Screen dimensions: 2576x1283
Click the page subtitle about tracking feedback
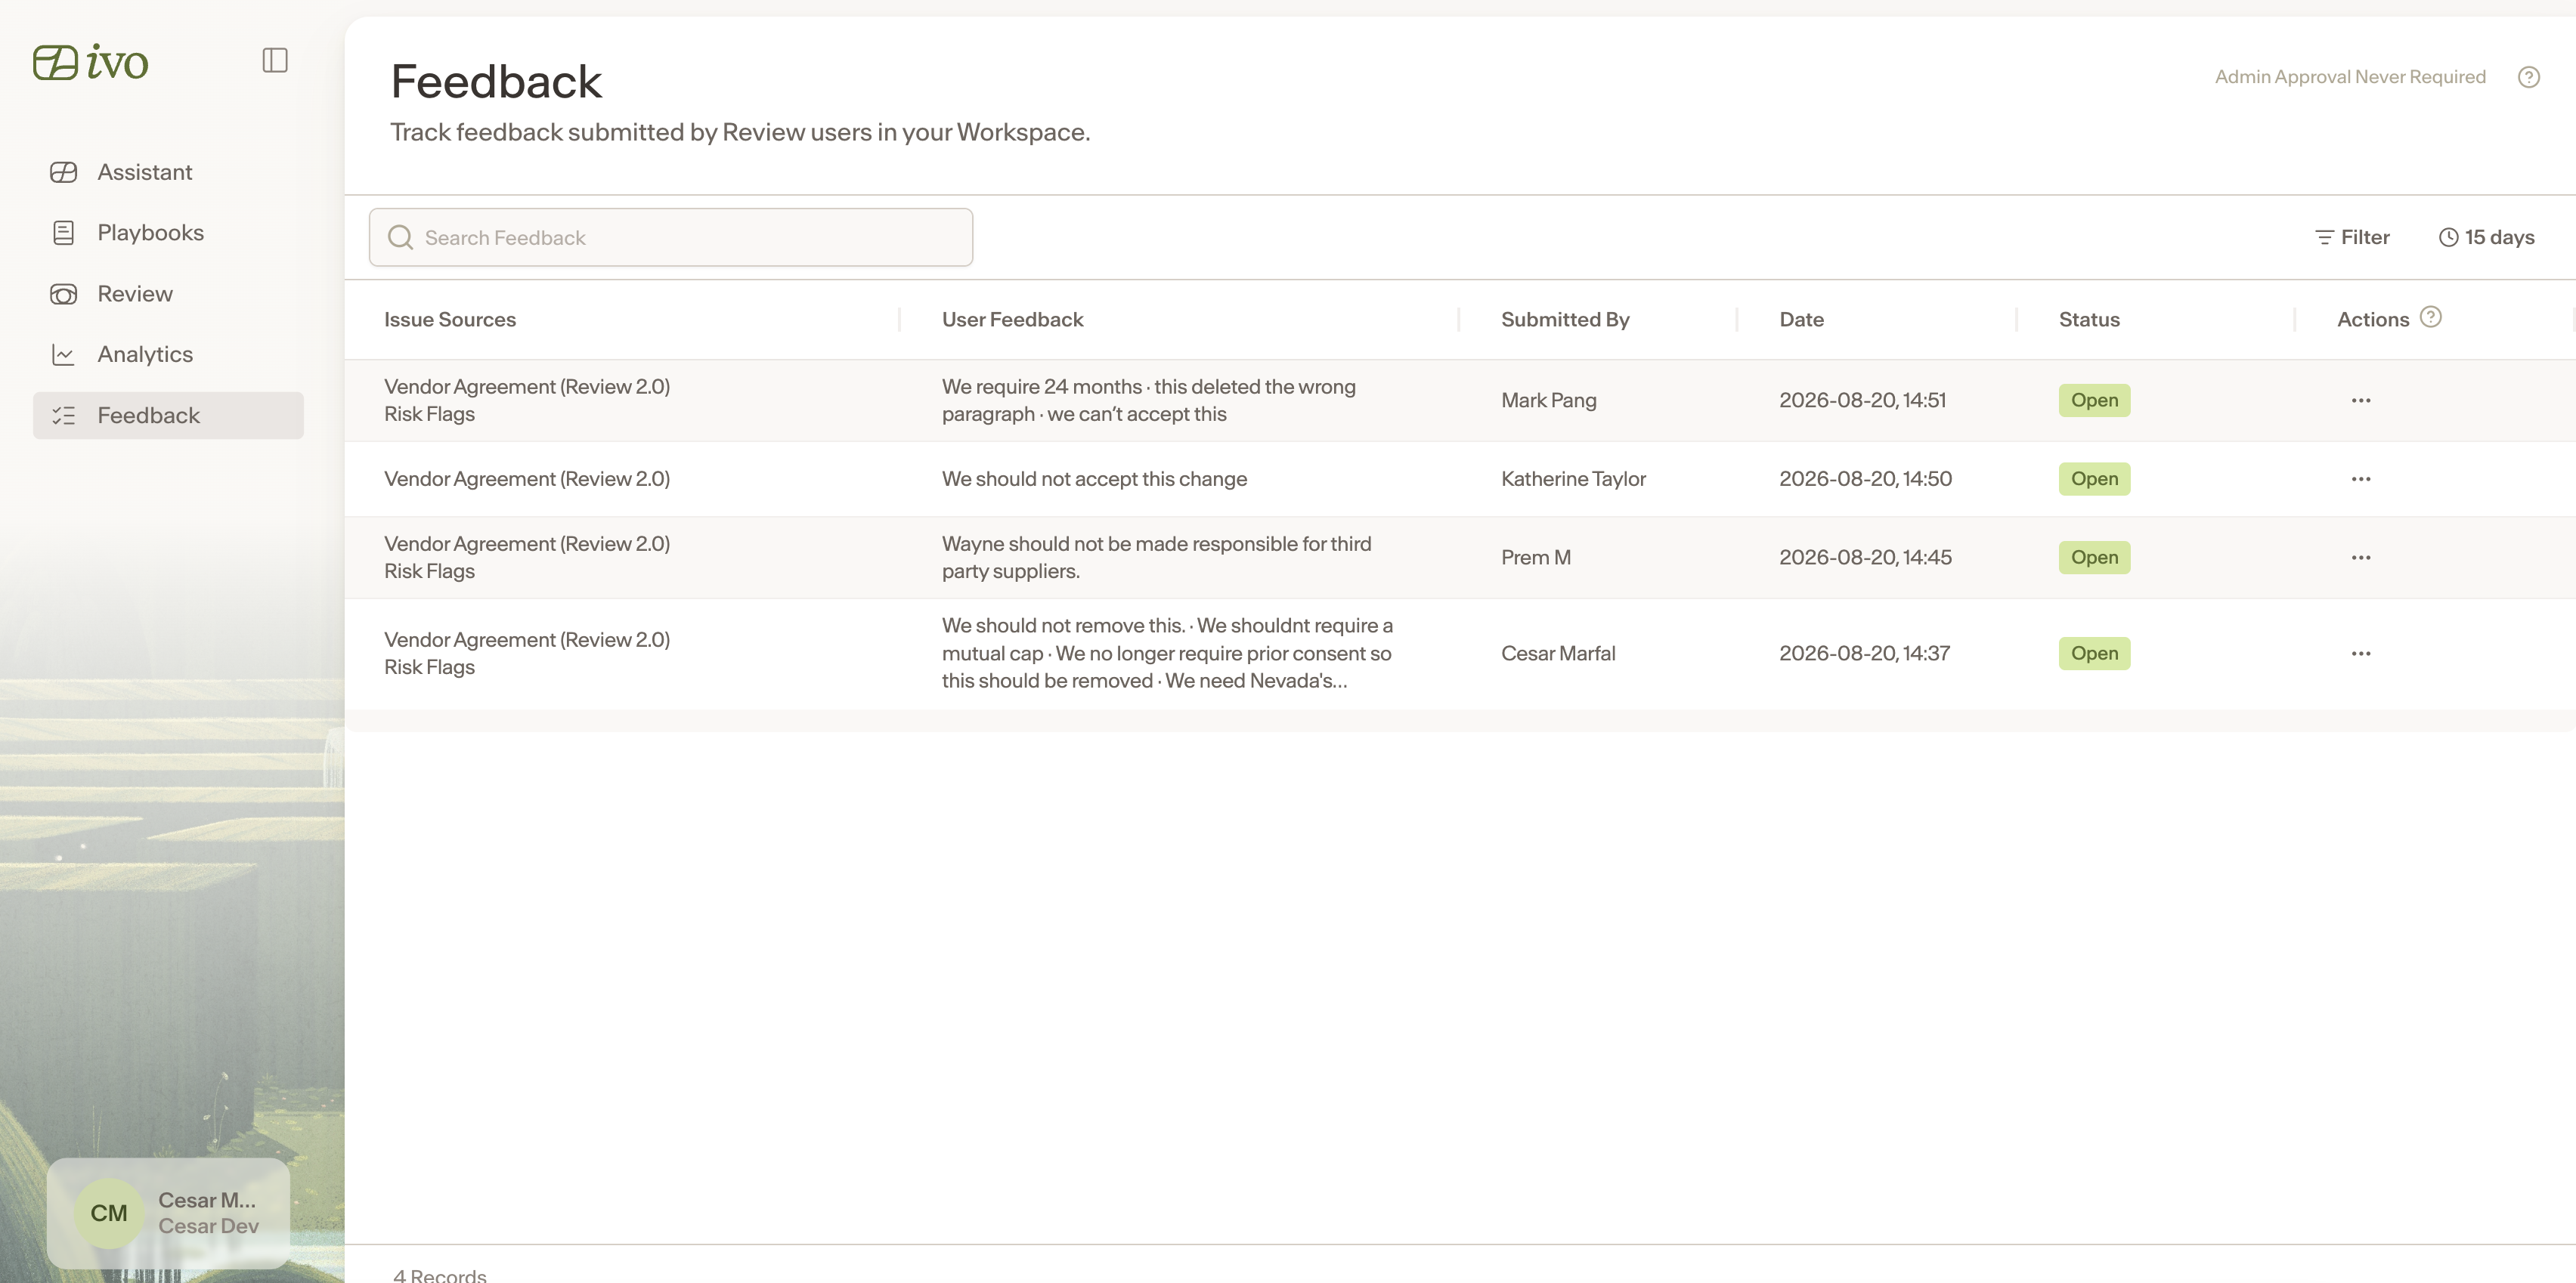pos(740,132)
